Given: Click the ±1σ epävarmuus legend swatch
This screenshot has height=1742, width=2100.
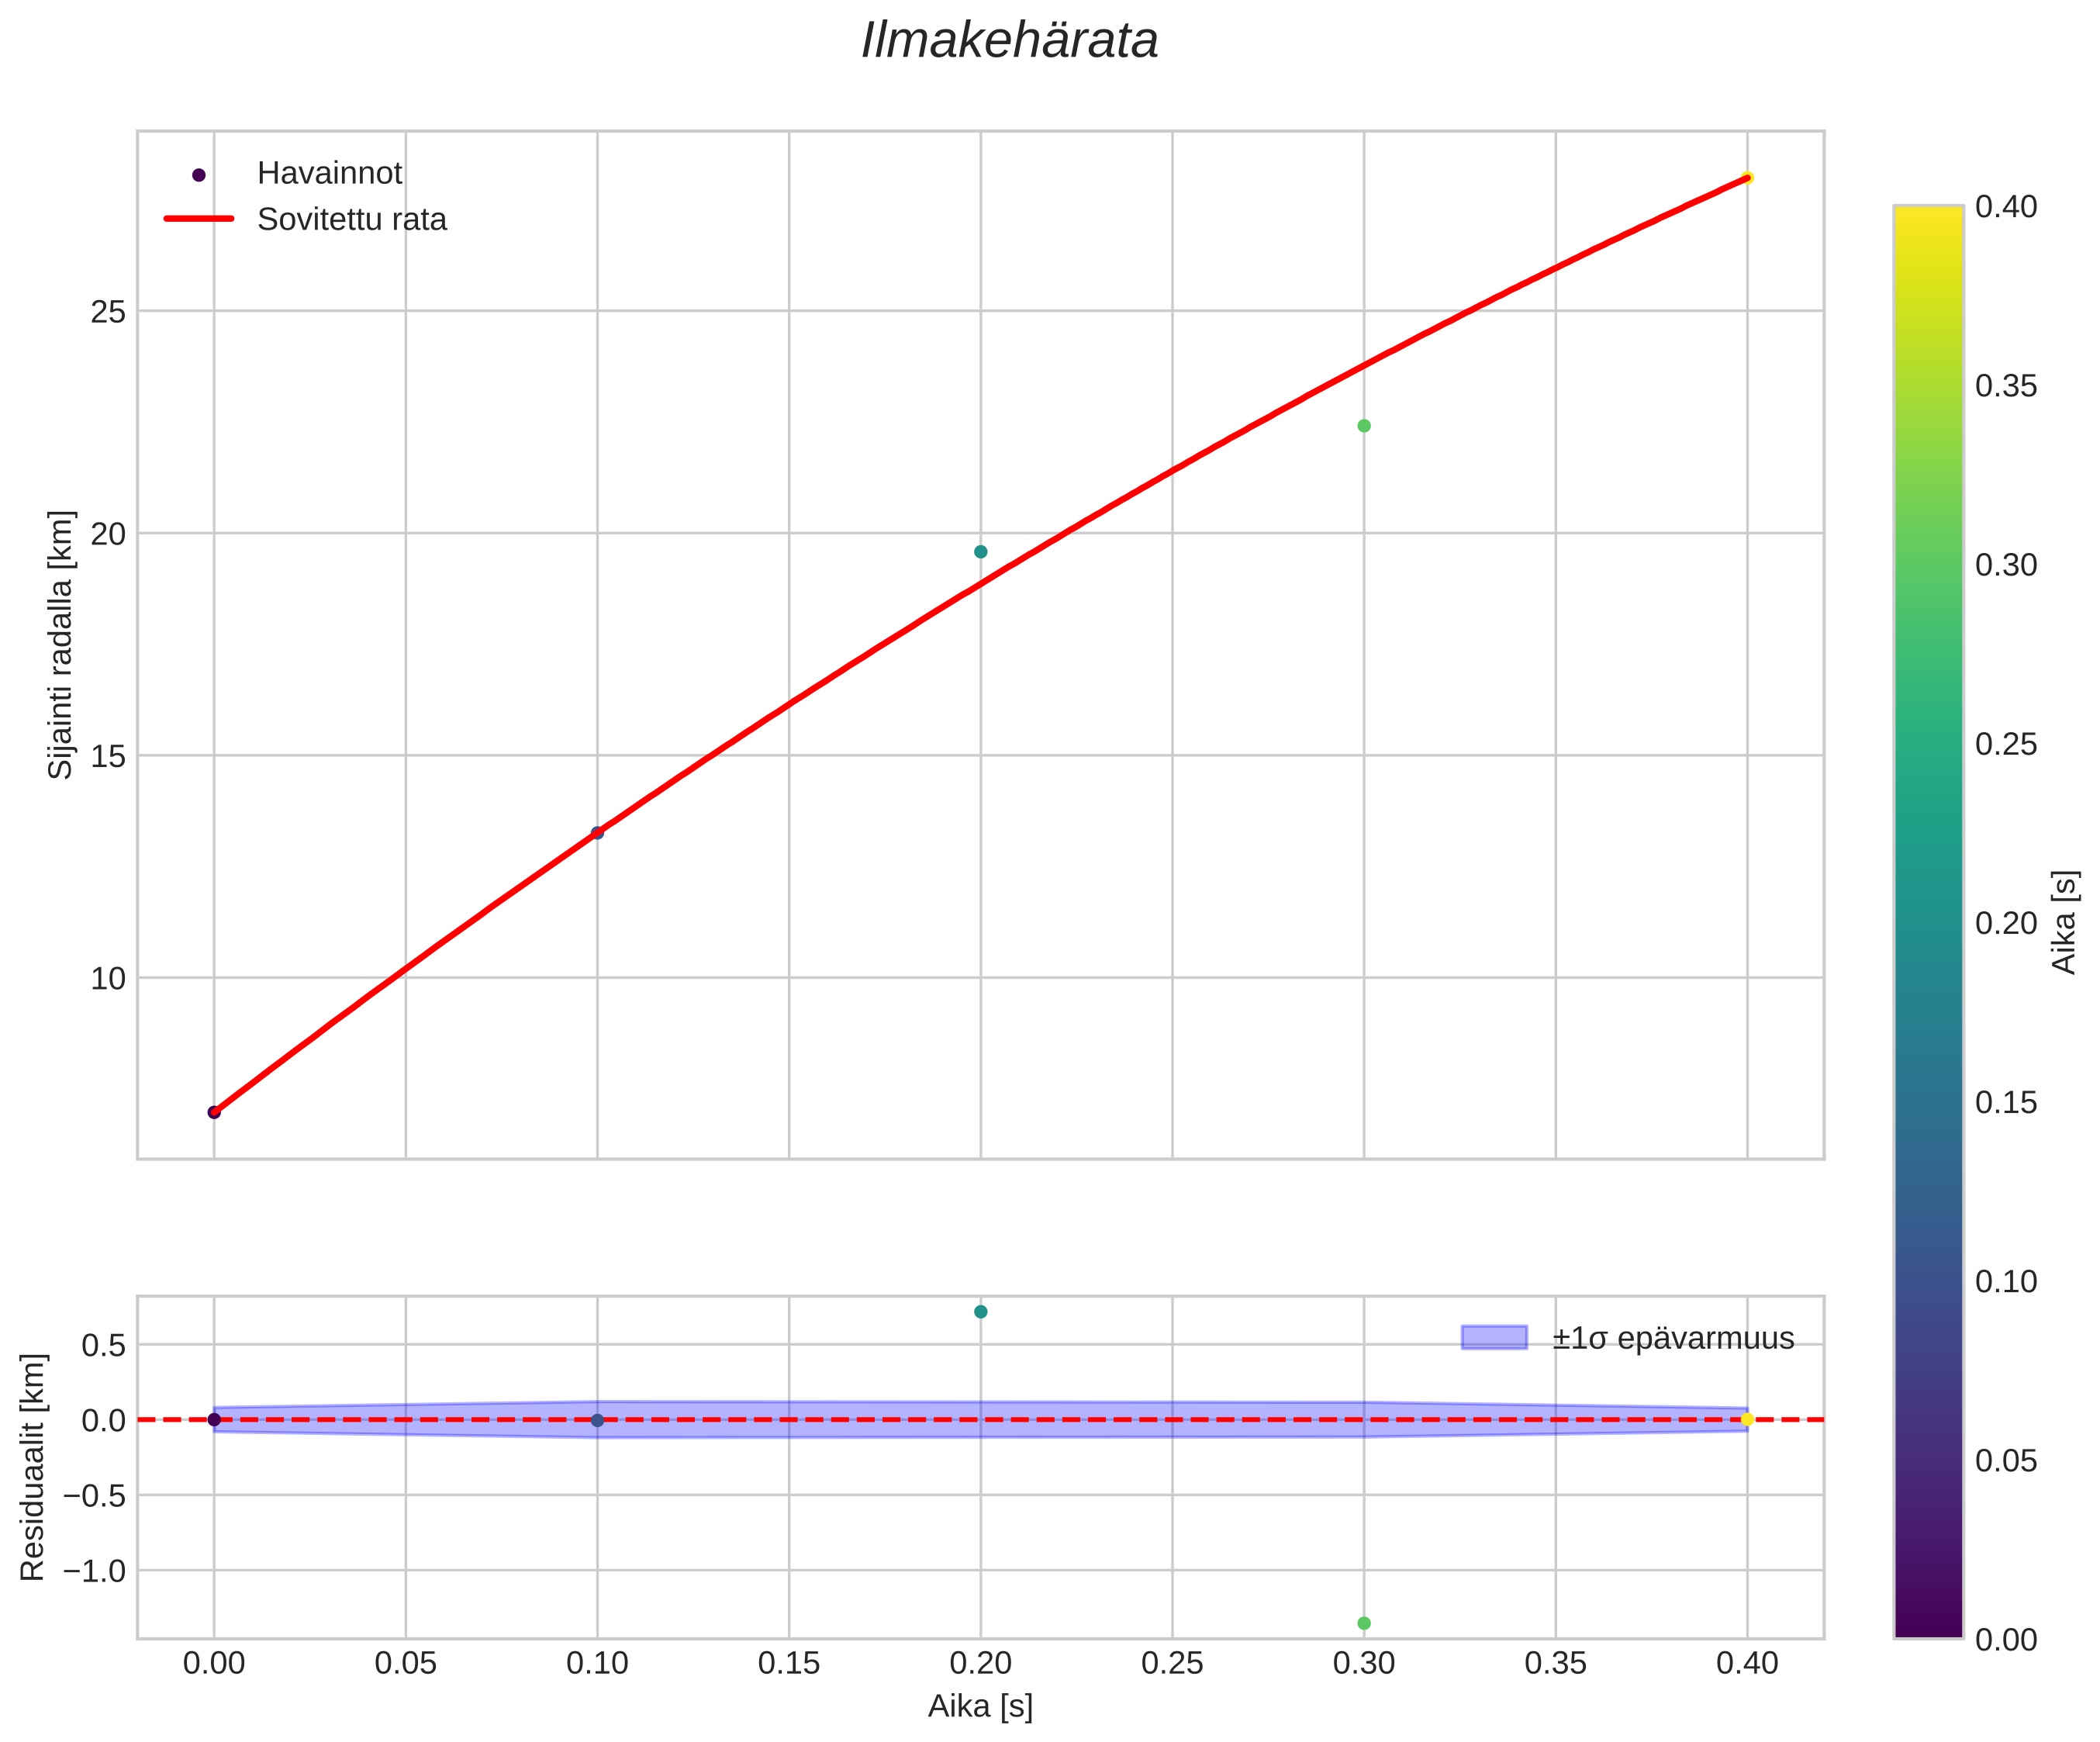Looking at the screenshot, I should 1494,1337.
